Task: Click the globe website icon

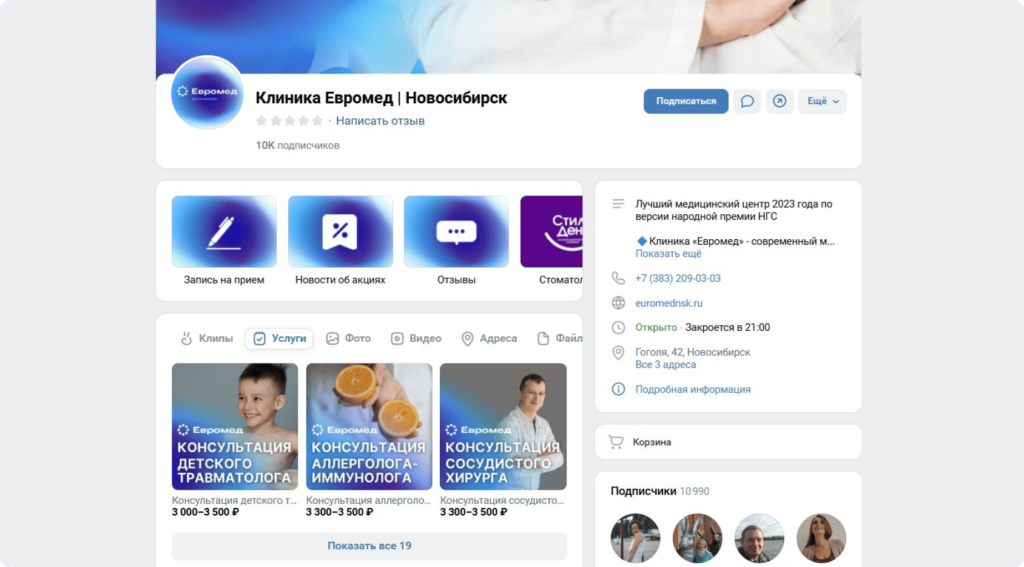Action: point(618,303)
